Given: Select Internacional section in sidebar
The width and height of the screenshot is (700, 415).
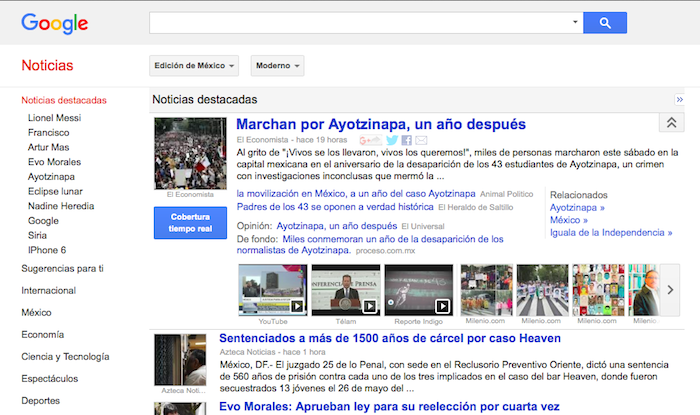Looking at the screenshot, I should click(x=48, y=290).
